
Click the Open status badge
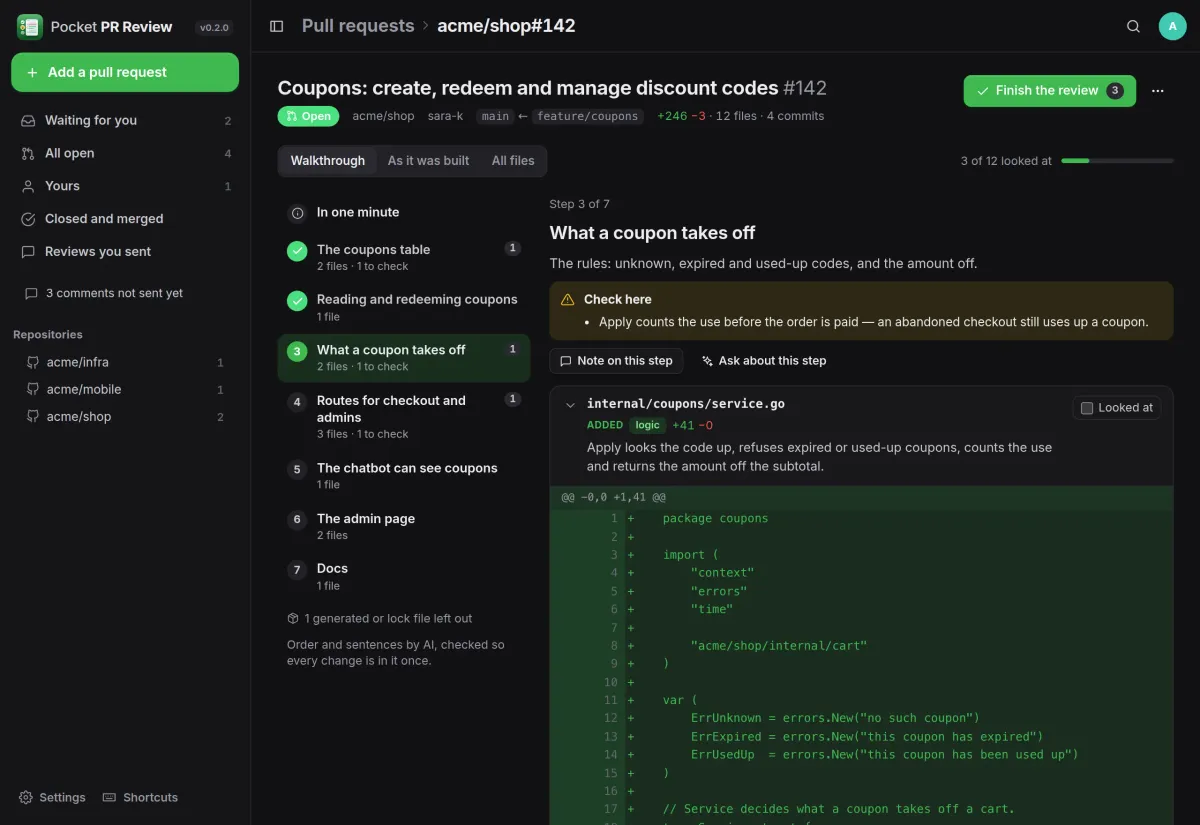tap(308, 116)
